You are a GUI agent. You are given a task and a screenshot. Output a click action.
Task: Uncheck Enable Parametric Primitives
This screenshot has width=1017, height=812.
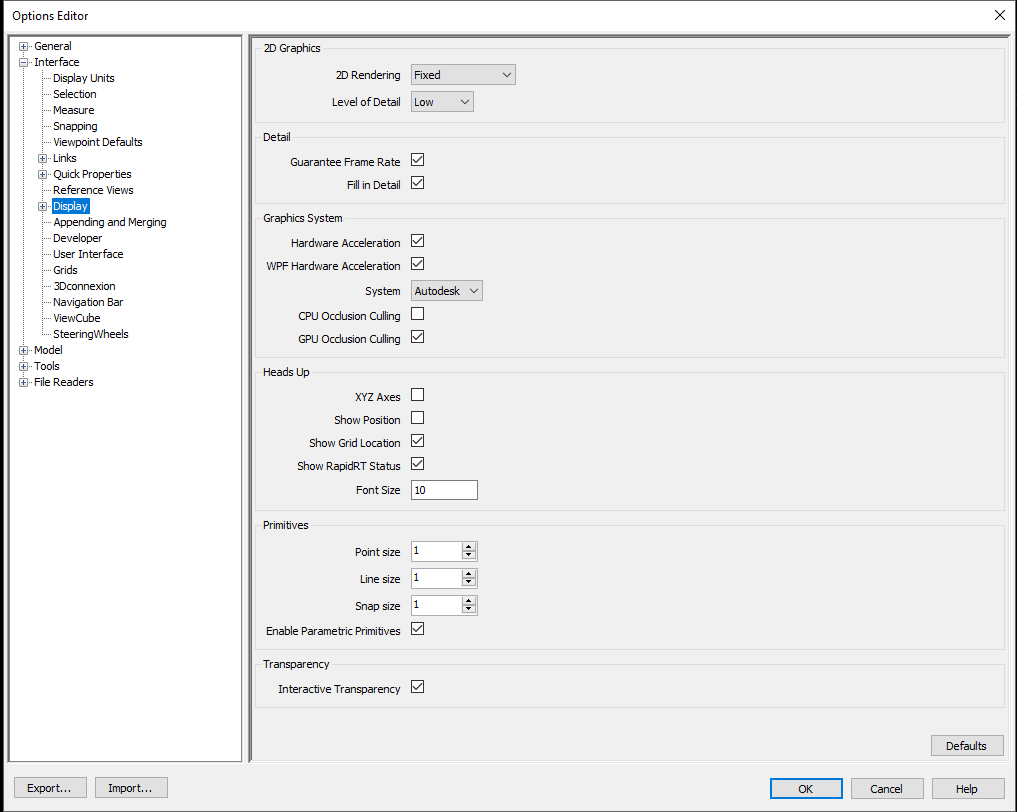click(417, 628)
